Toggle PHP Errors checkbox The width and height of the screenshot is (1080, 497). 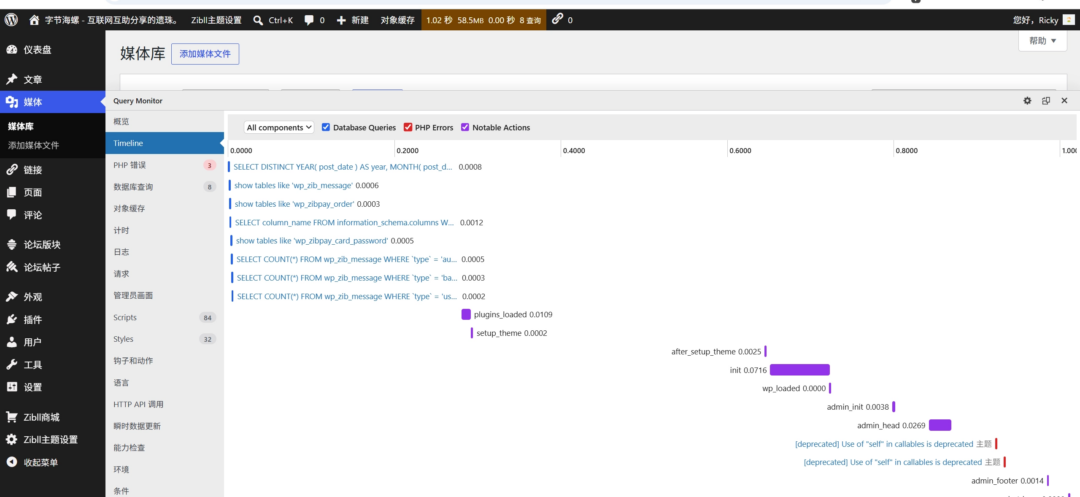click(x=408, y=127)
